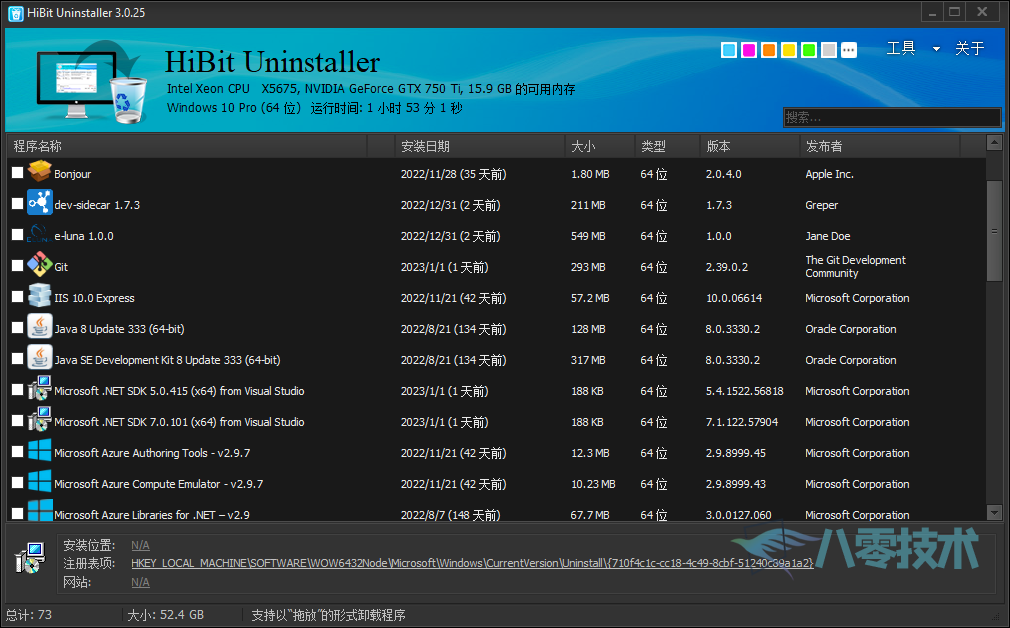Expand the dropdown arrow beside 工具
Screen dimensions: 1010x628
click(x=936, y=49)
